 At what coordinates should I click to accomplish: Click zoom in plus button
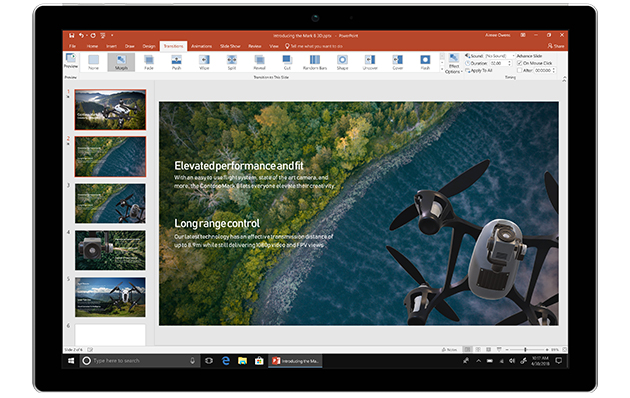click(x=547, y=350)
